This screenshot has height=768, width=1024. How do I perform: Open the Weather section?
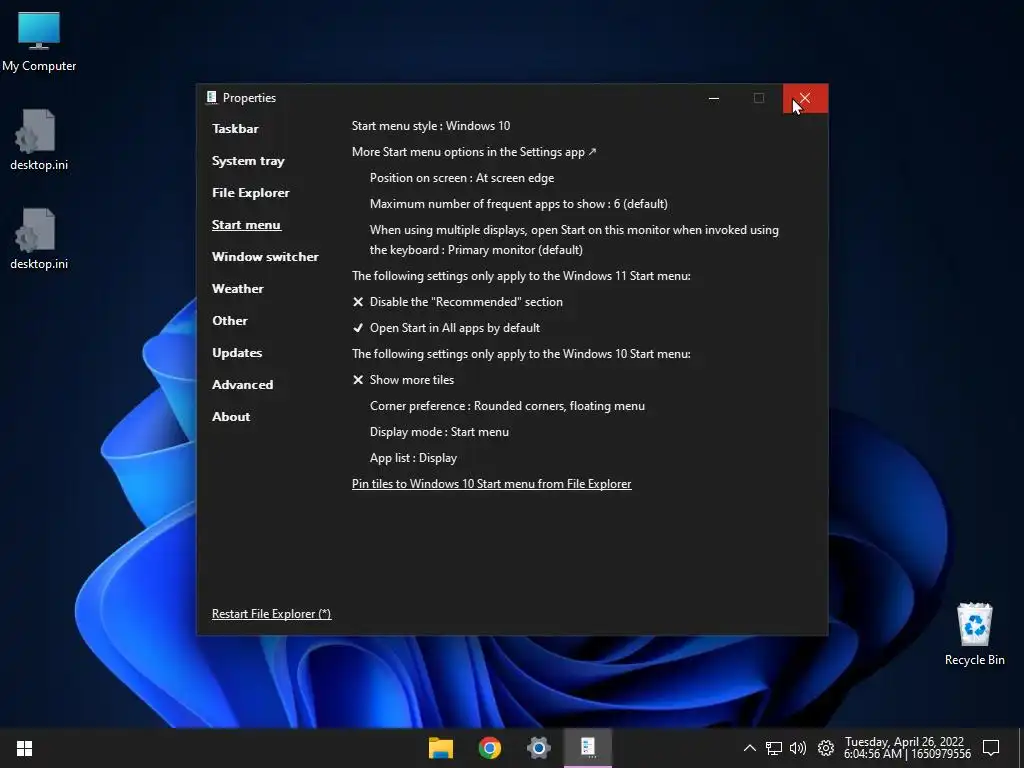238,289
